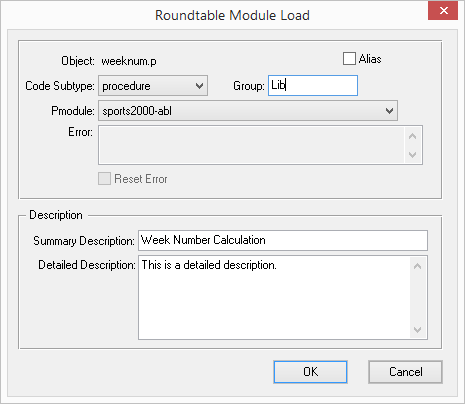Image resolution: width=465 pixels, height=404 pixels.
Task: Focus the Group input field
Action: (x=313, y=86)
